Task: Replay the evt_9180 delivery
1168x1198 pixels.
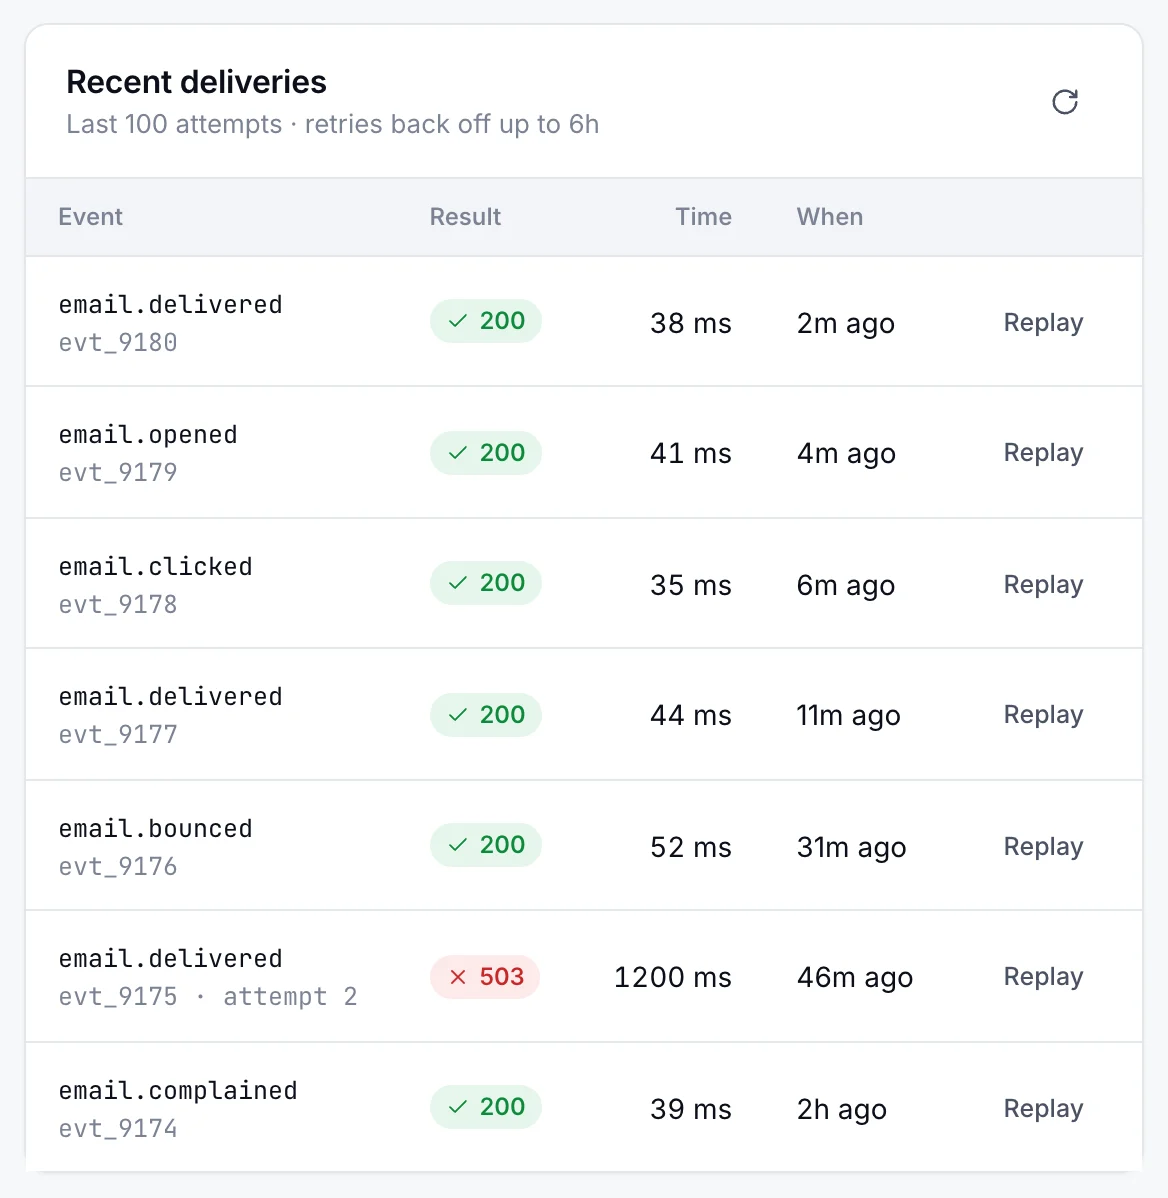Action: [1043, 322]
